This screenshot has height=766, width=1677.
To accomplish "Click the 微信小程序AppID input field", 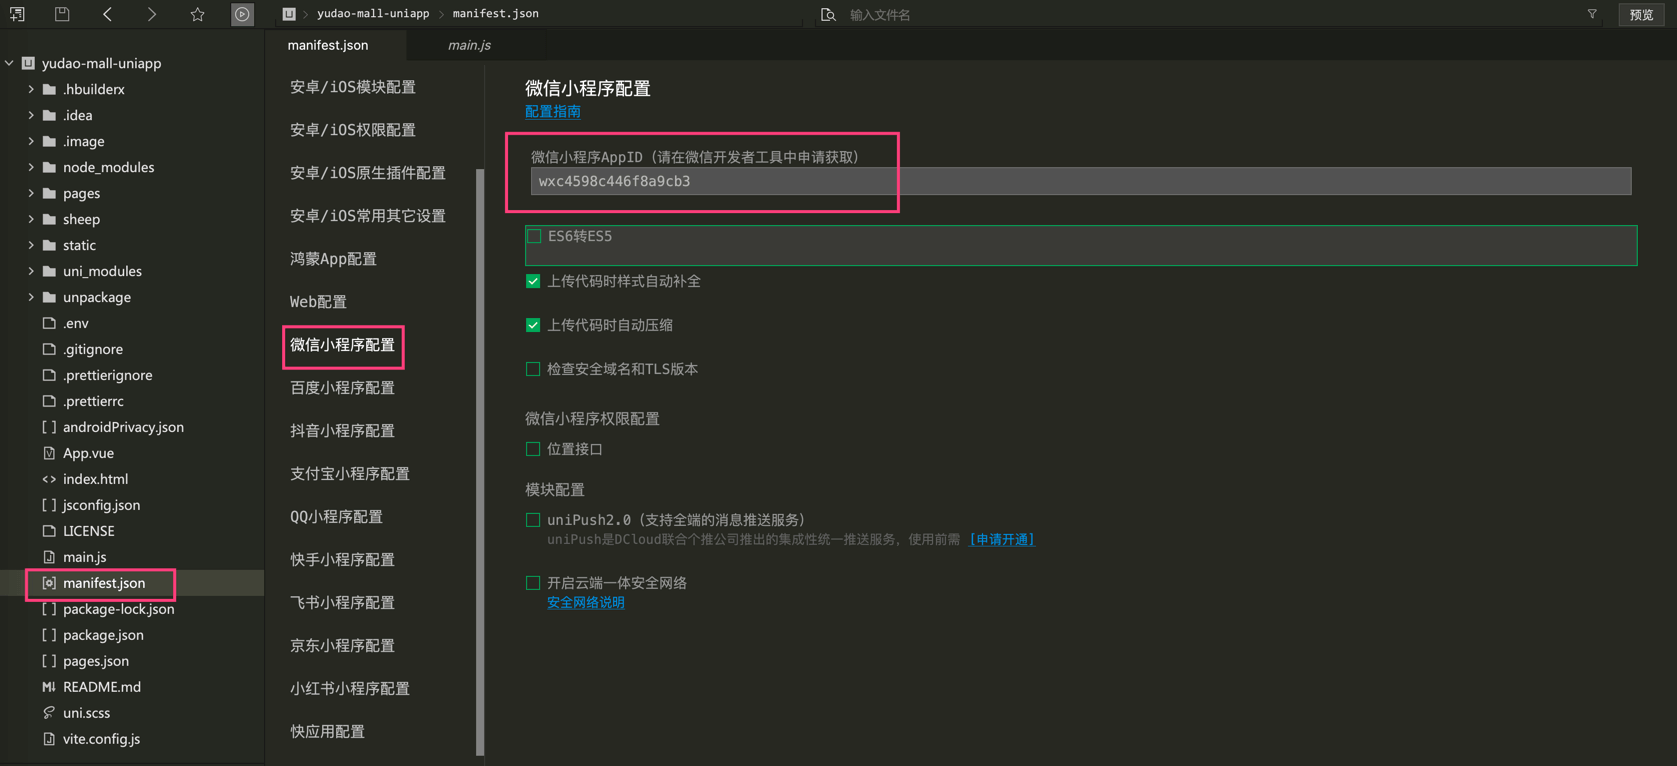I will tap(1080, 181).
